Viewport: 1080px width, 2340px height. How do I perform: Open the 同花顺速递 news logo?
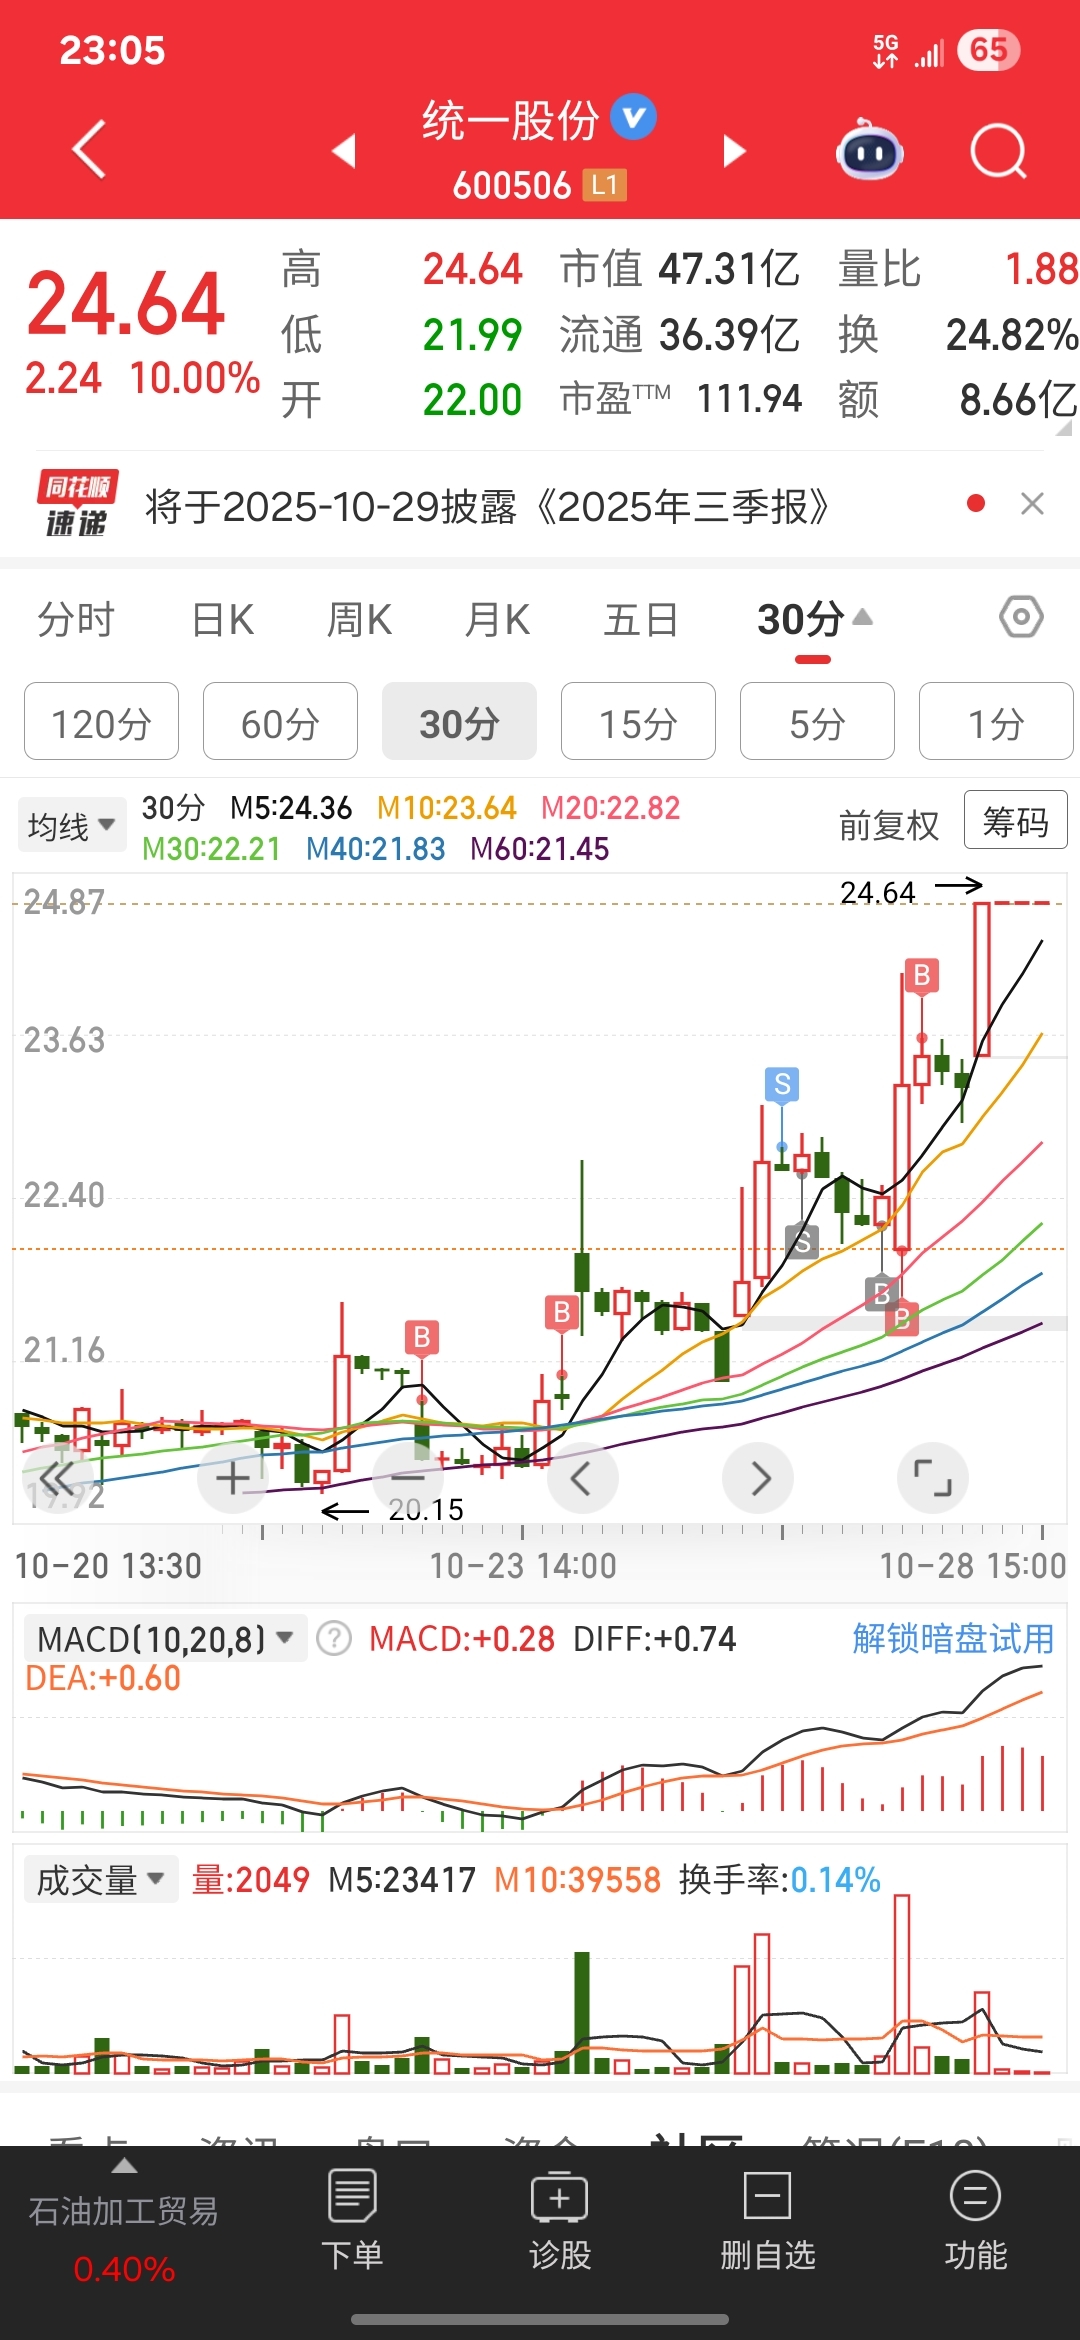(x=77, y=504)
